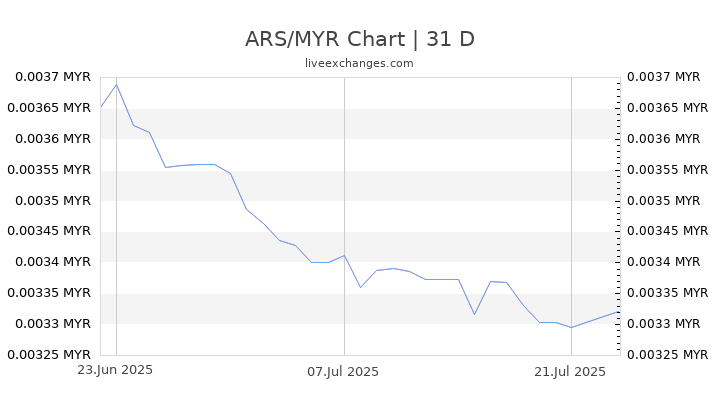Screen dimensions: 720x405
Task: Click the line's lowest point at 21 July
Action: tap(571, 327)
